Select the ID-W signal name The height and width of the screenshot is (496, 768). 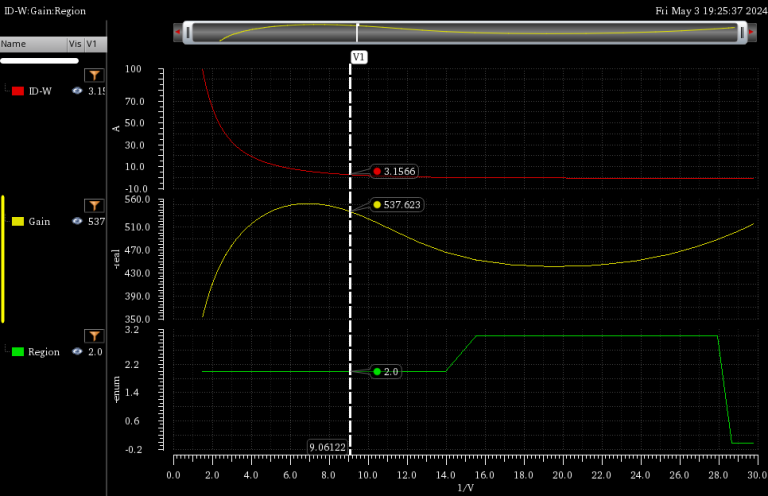tap(40, 91)
